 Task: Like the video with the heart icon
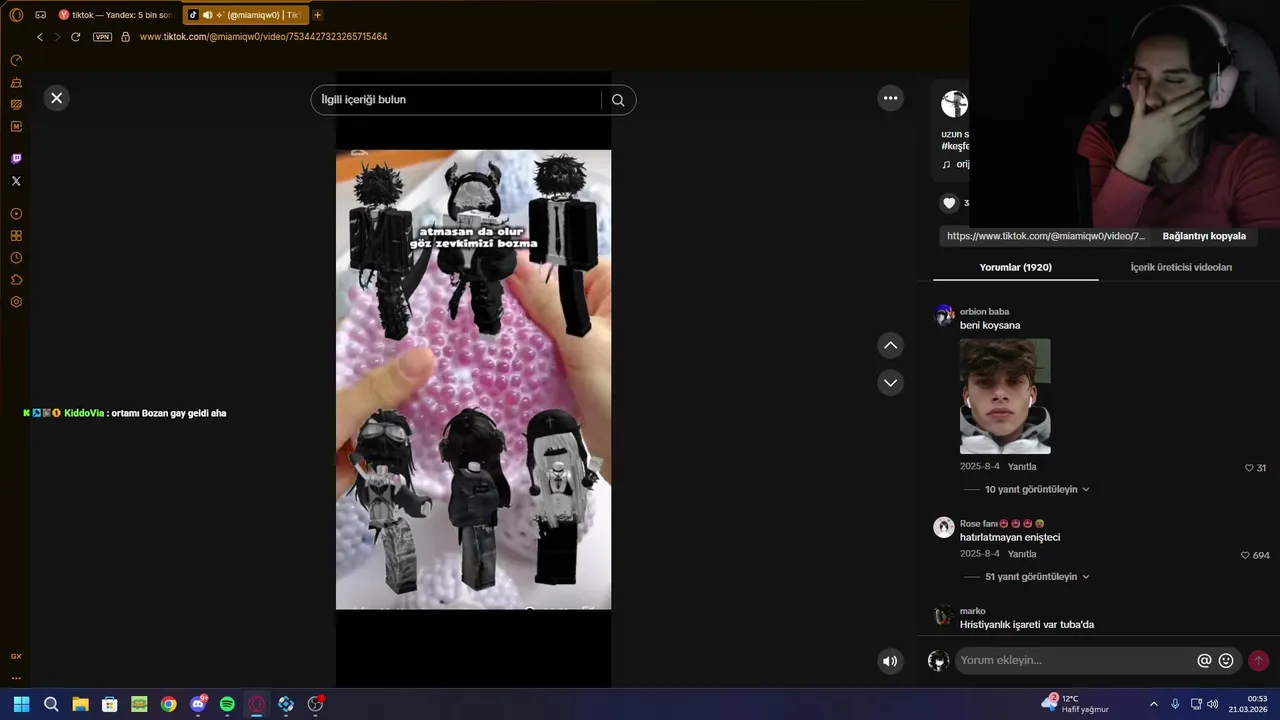click(x=949, y=203)
